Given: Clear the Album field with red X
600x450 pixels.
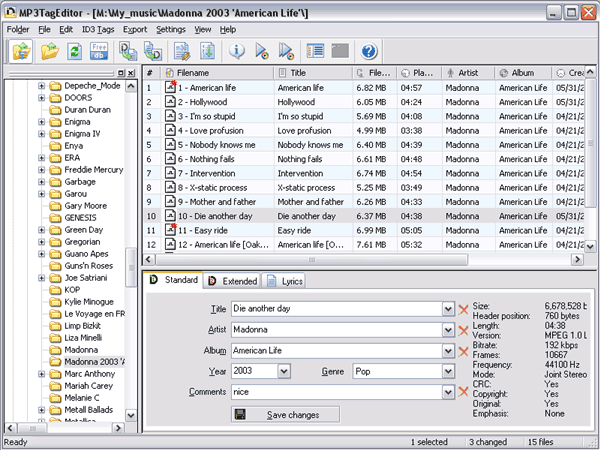Looking at the screenshot, I should click(x=463, y=351).
